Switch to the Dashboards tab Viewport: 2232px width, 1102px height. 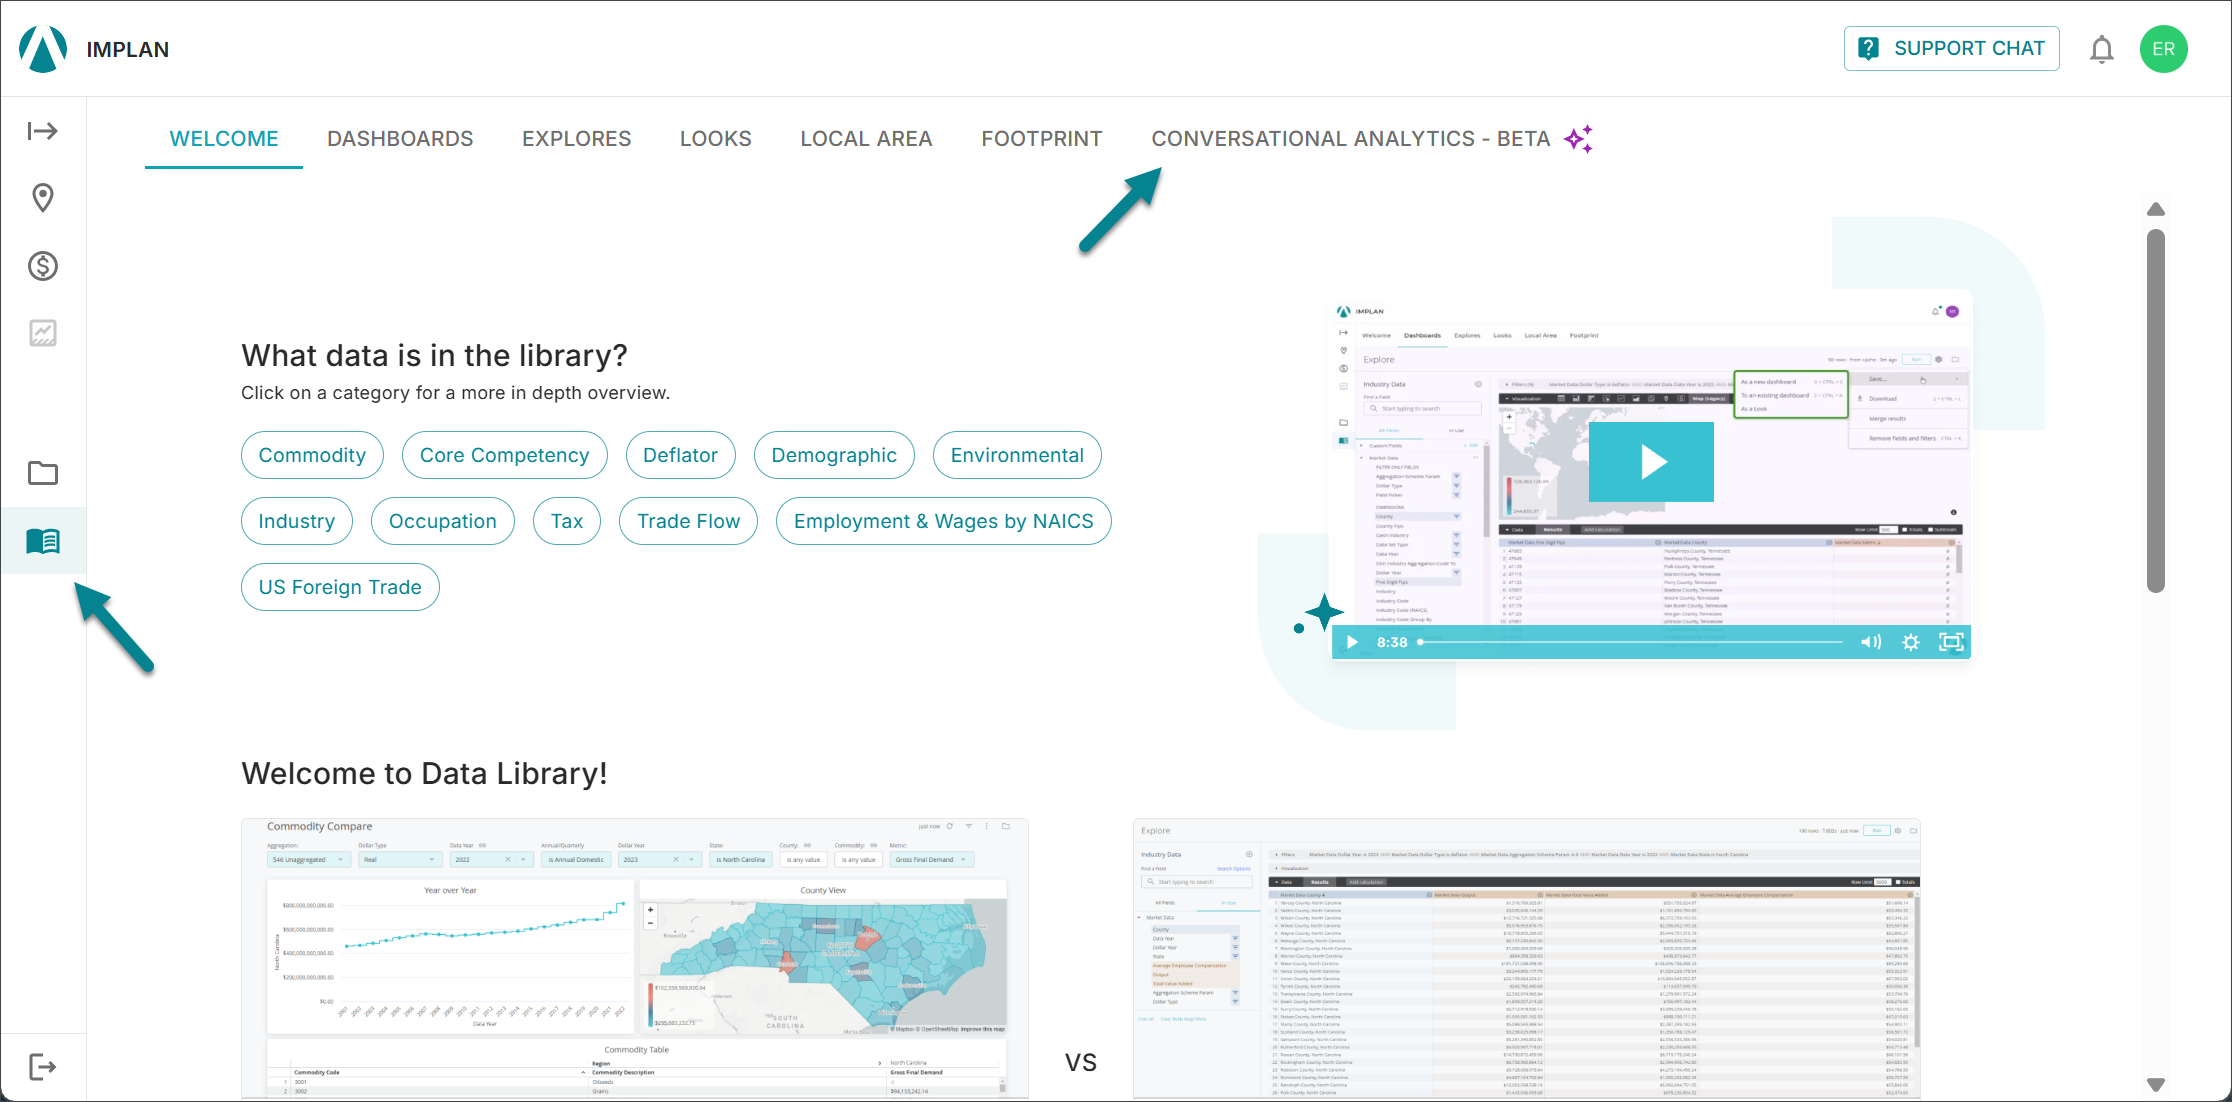[x=400, y=139]
